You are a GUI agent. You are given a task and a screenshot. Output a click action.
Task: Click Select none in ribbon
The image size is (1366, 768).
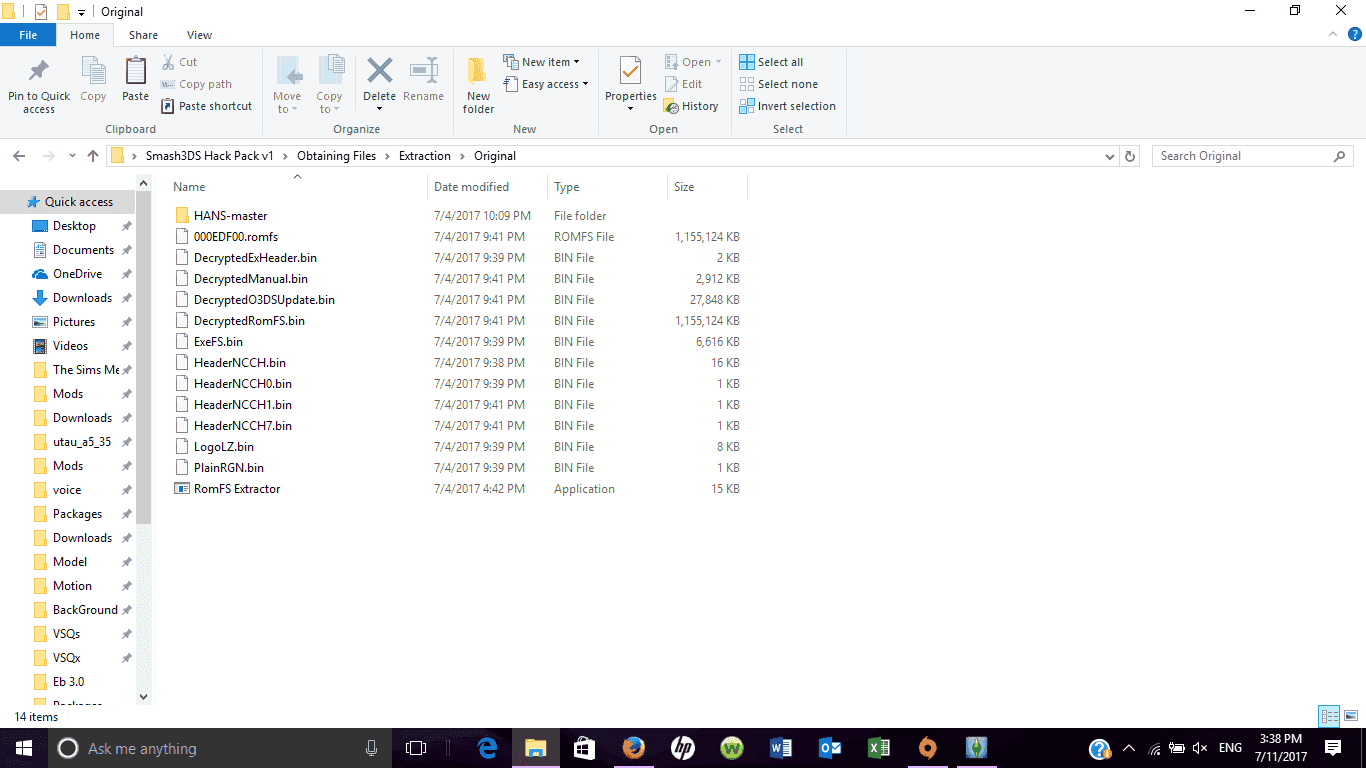[778, 84]
